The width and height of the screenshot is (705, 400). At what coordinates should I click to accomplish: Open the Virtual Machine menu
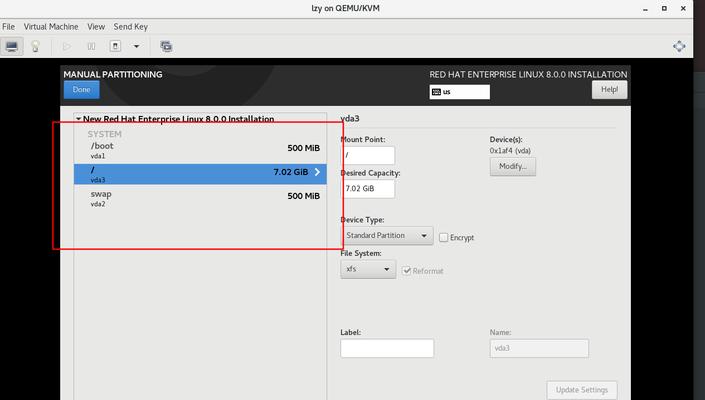tap(51, 27)
